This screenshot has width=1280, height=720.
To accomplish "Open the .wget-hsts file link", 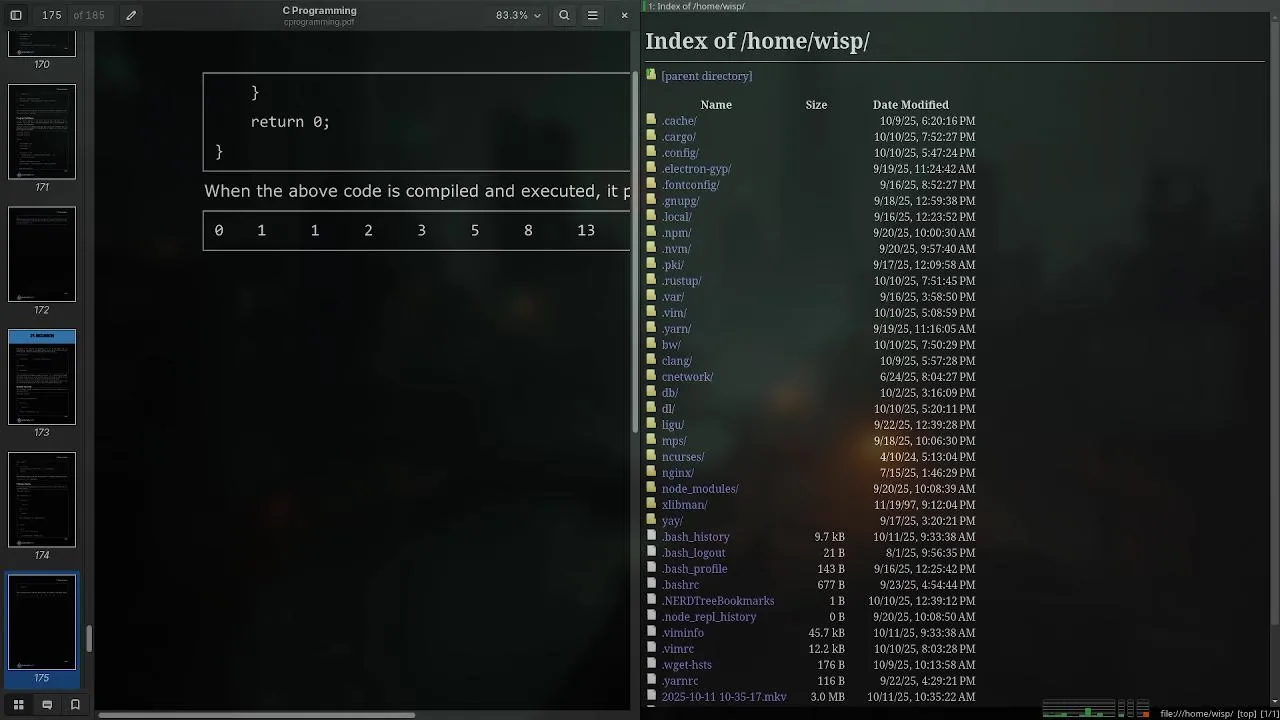I will point(686,665).
